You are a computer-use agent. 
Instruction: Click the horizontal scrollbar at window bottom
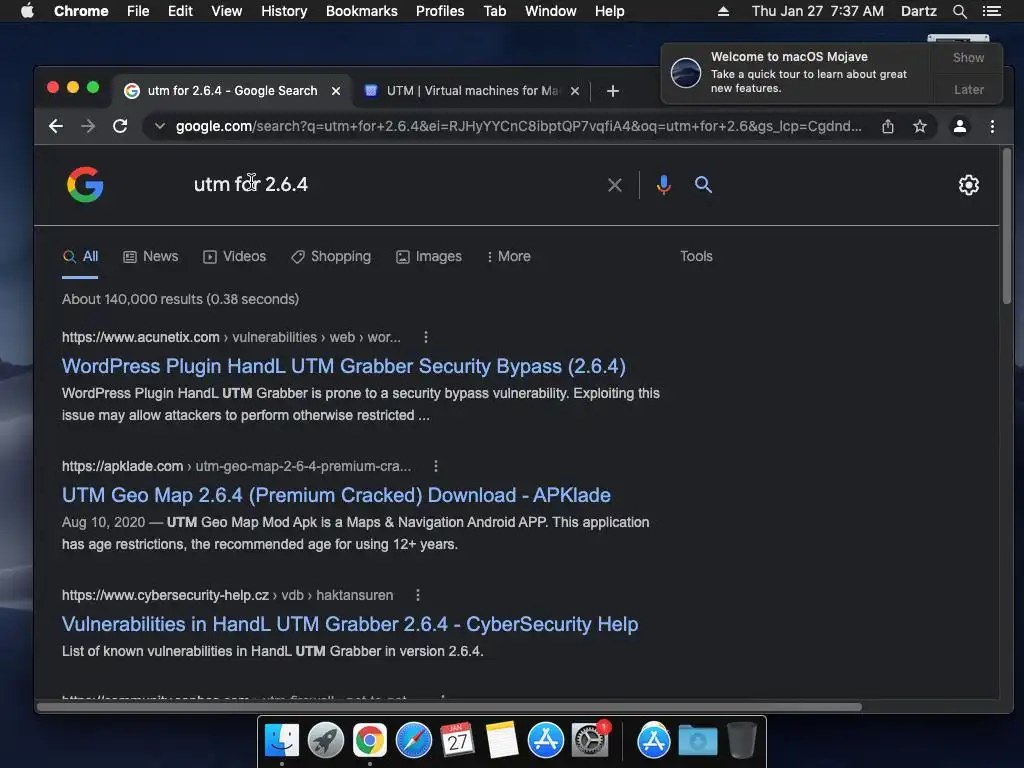(449, 707)
